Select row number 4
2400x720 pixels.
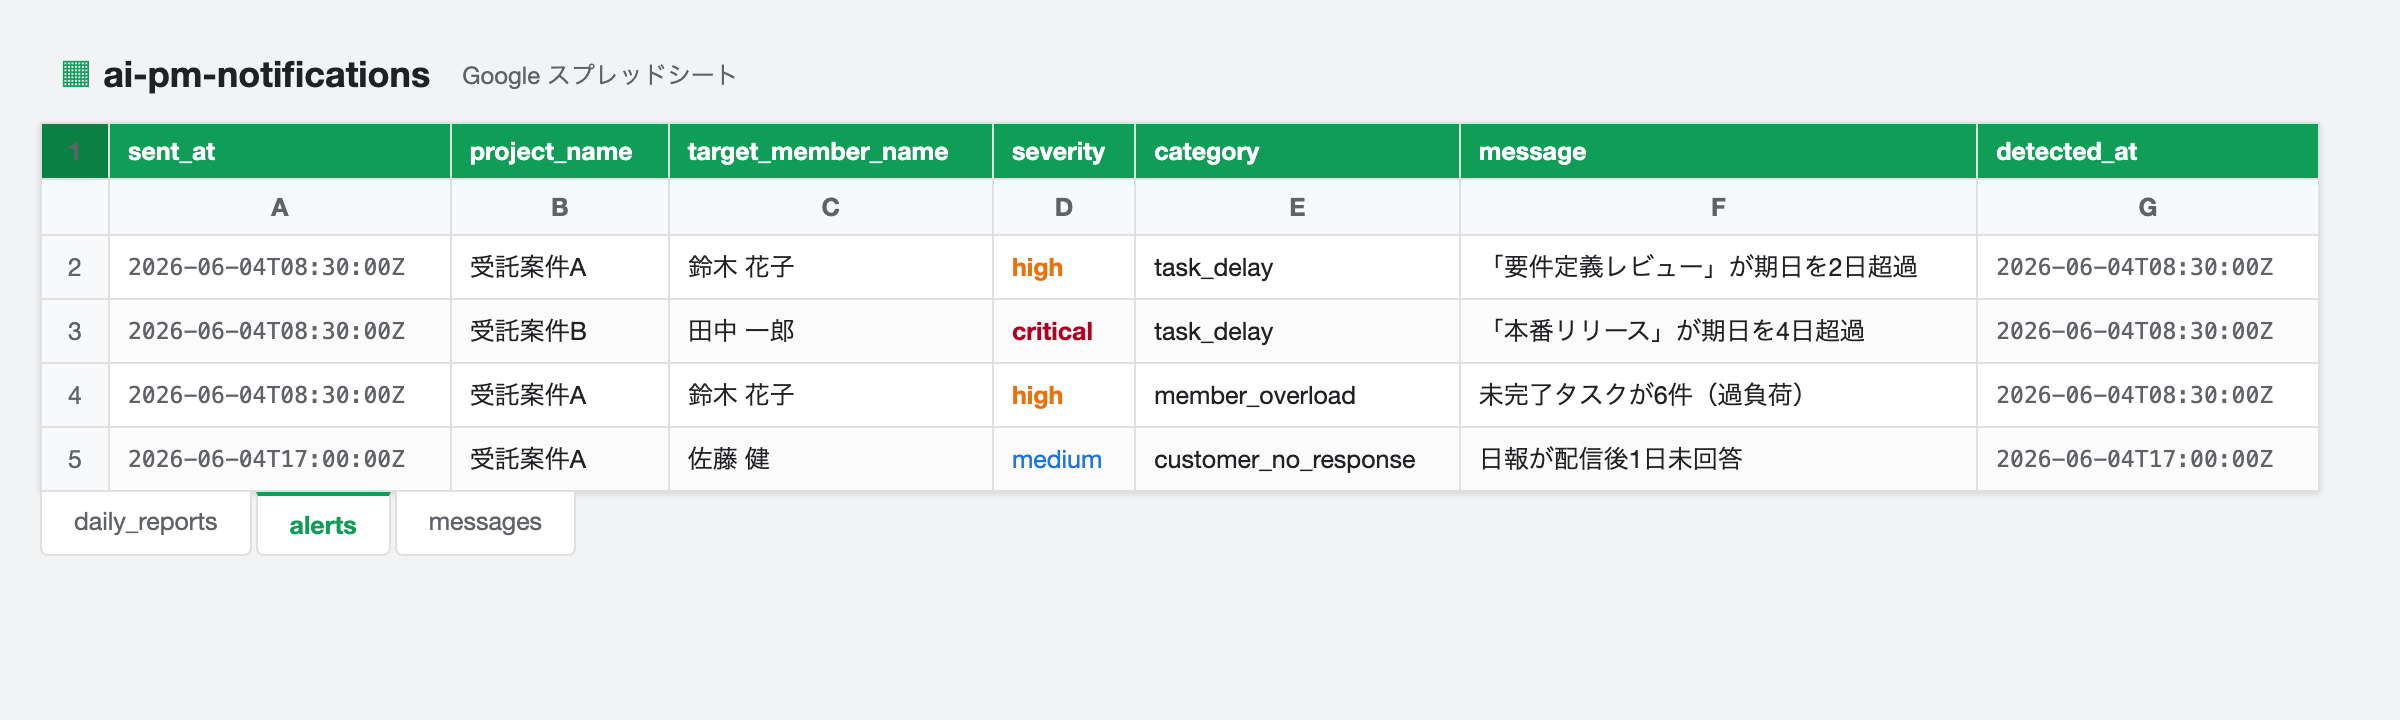75,395
